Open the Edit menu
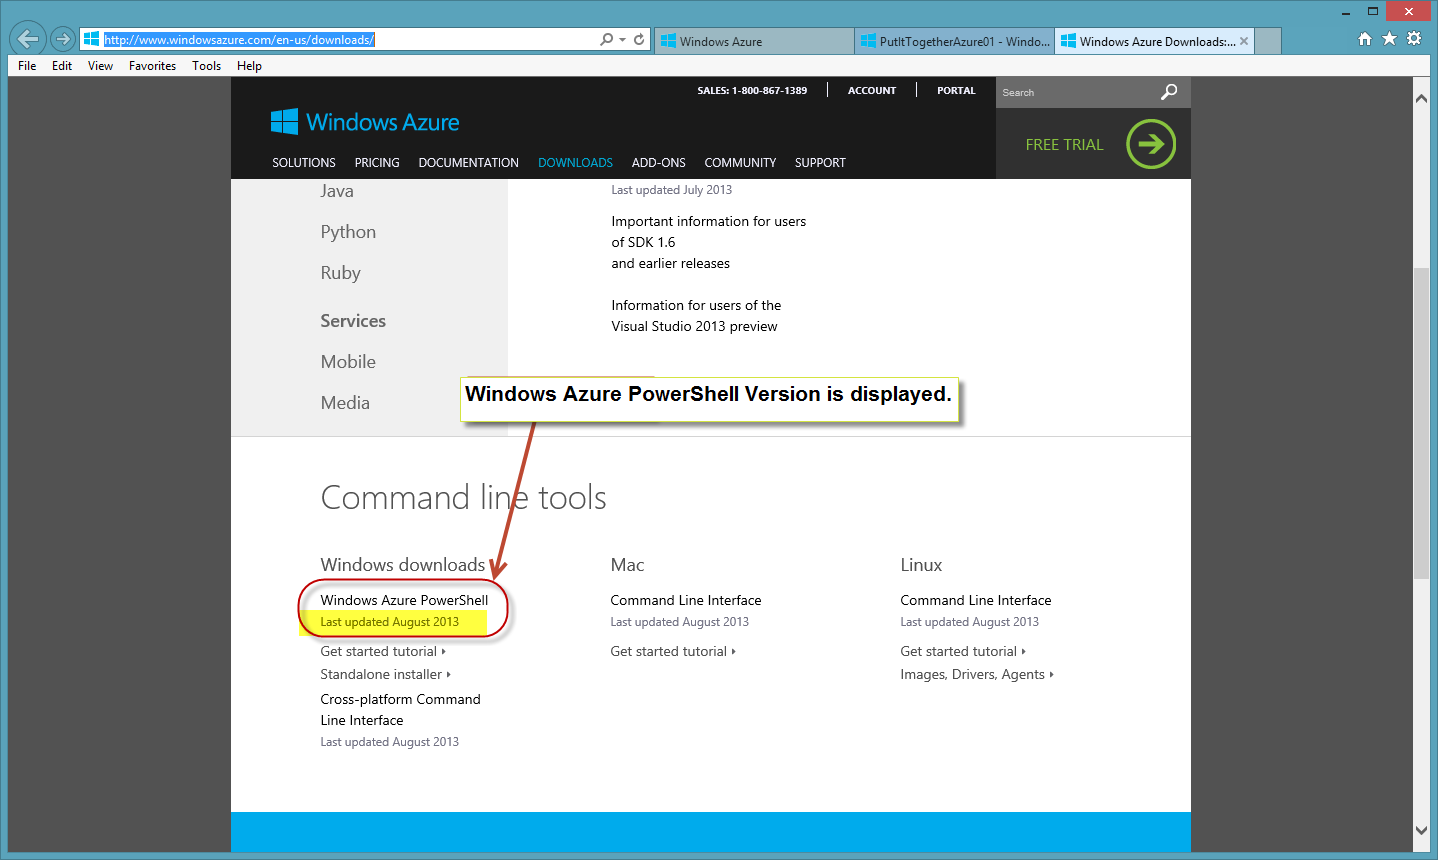 (62, 66)
